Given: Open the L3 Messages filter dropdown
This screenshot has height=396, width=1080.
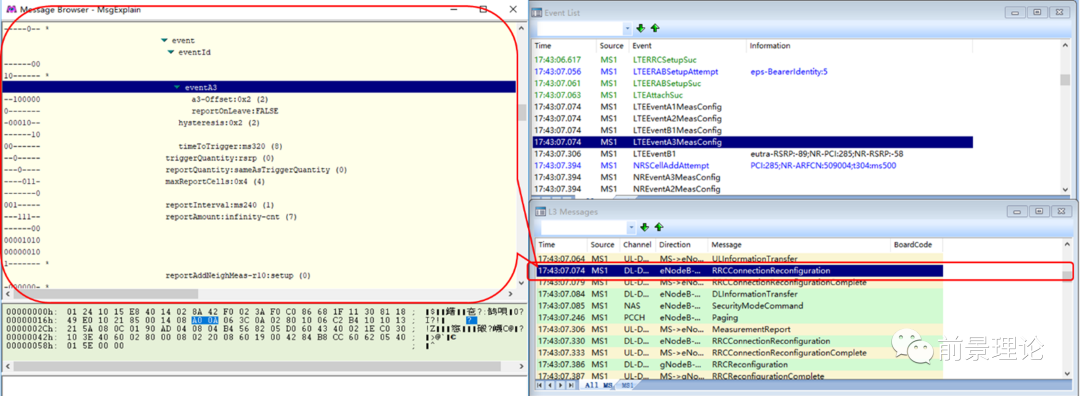Looking at the screenshot, I should (631, 227).
